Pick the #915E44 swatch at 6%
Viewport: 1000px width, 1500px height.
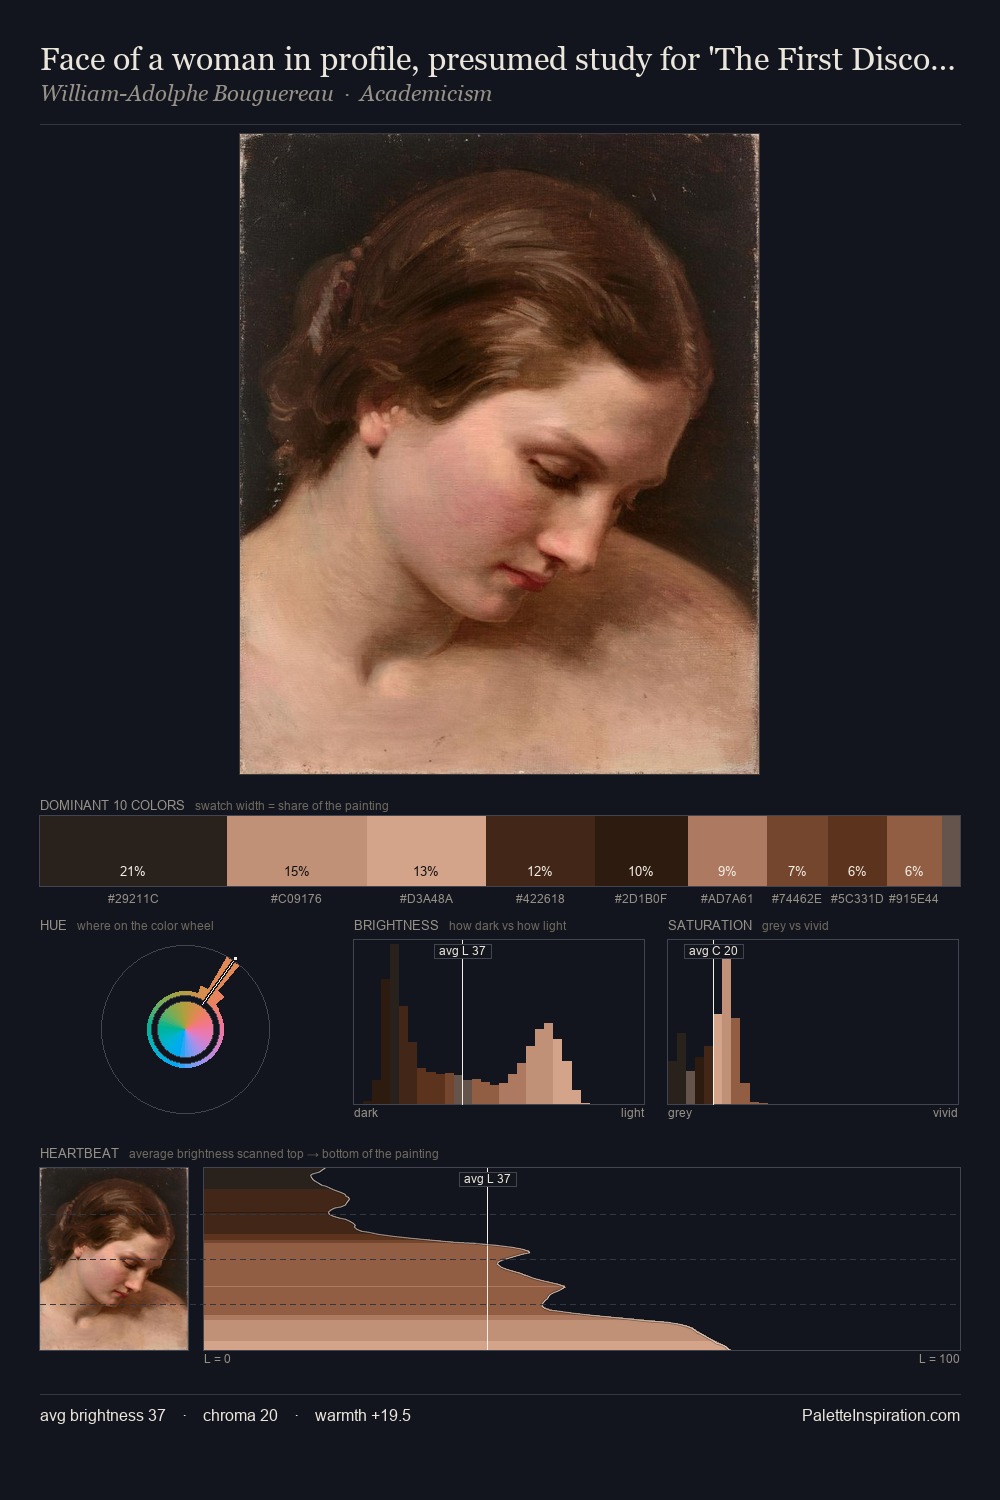[914, 851]
